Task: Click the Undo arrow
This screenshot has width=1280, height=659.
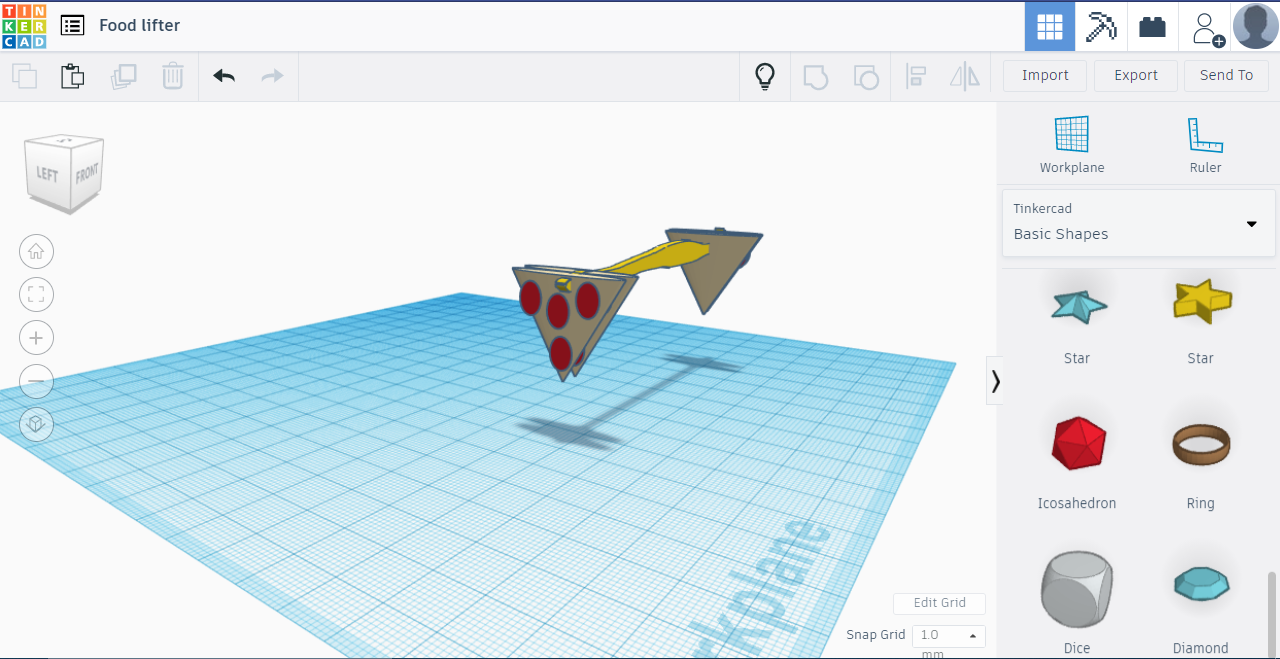Action: (x=223, y=75)
